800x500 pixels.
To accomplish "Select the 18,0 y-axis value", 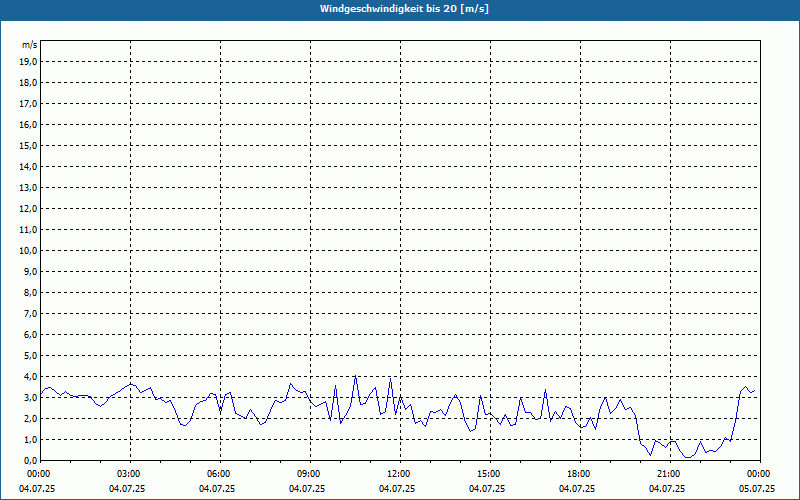I will (x=28, y=83).
